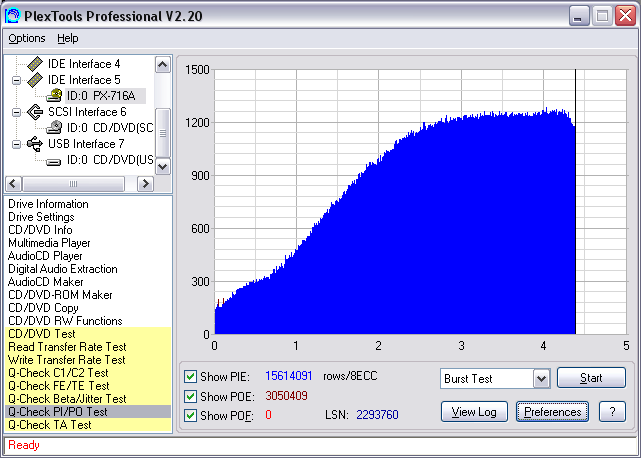
Task: Open AudioCD Player entry
Action: click(x=45, y=256)
